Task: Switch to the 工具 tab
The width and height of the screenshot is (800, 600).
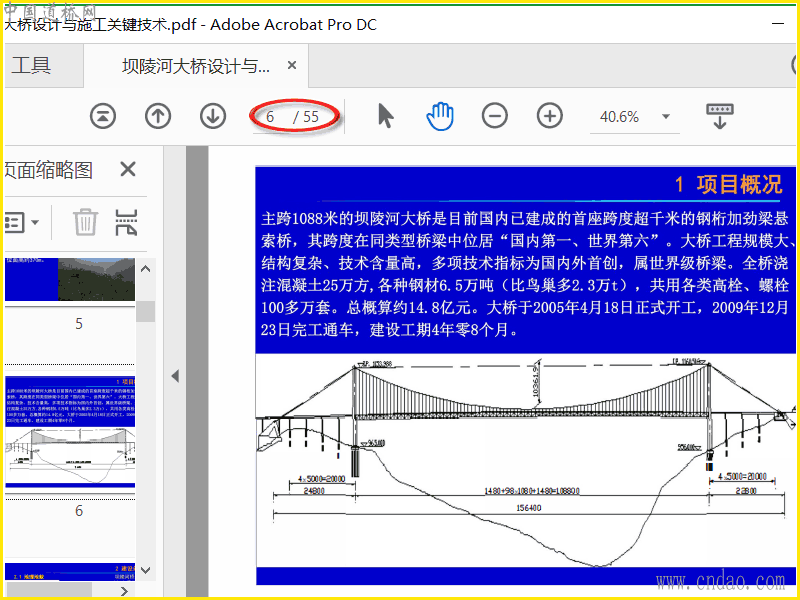Action: point(32,65)
